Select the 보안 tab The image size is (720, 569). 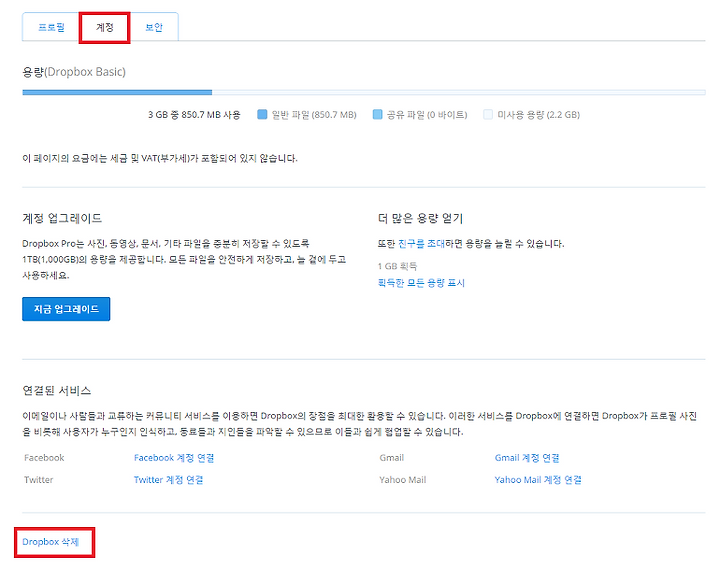pos(154,28)
